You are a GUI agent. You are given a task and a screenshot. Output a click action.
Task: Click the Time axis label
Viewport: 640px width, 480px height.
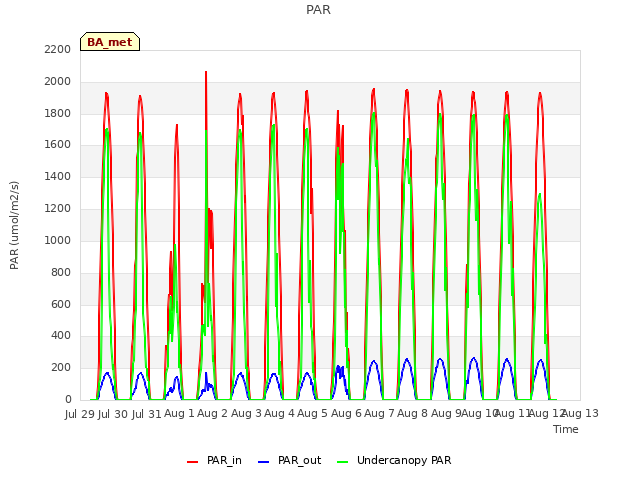point(566,429)
